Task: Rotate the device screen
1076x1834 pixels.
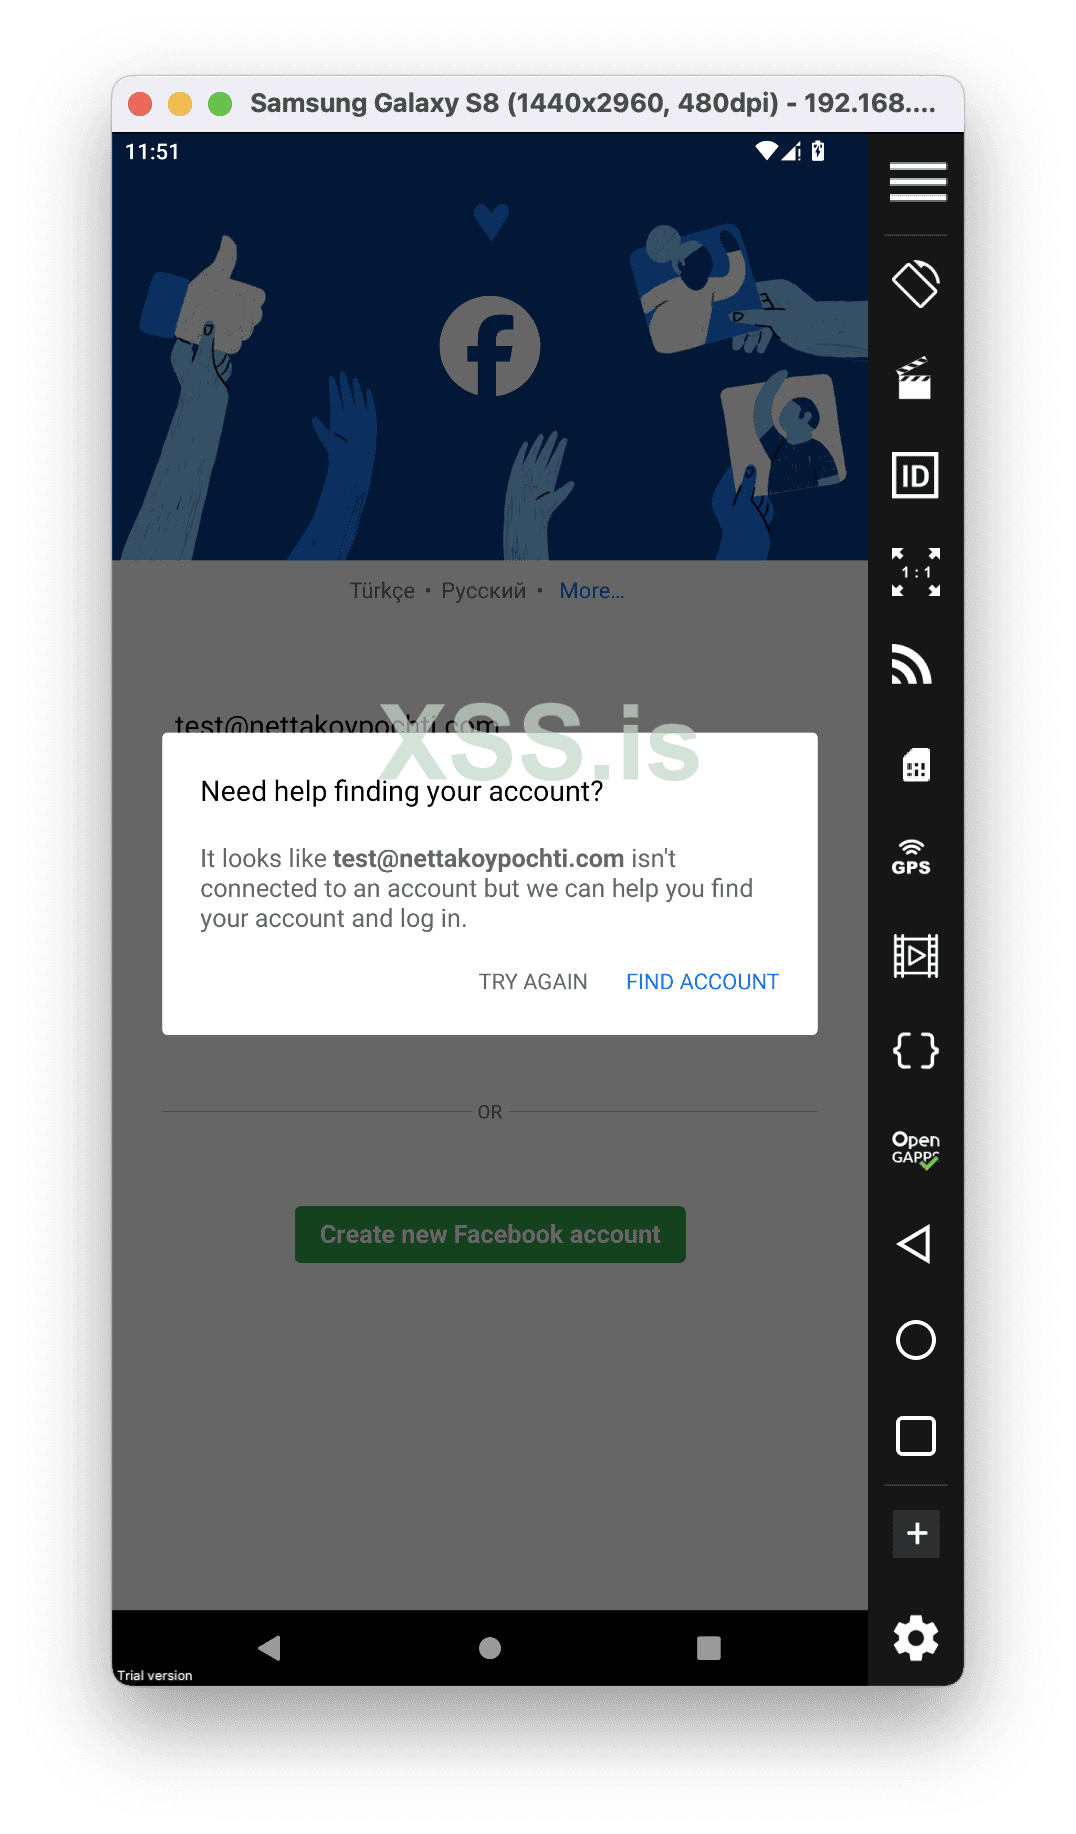Action: 916,284
